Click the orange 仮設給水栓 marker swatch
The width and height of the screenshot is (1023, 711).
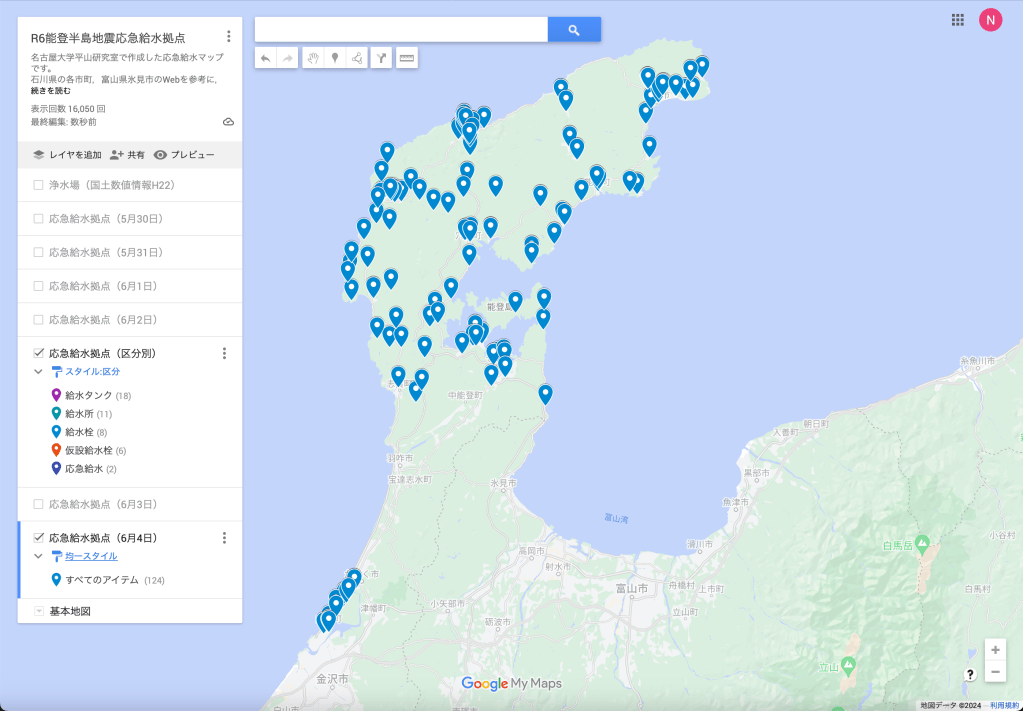click(x=56, y=451)
